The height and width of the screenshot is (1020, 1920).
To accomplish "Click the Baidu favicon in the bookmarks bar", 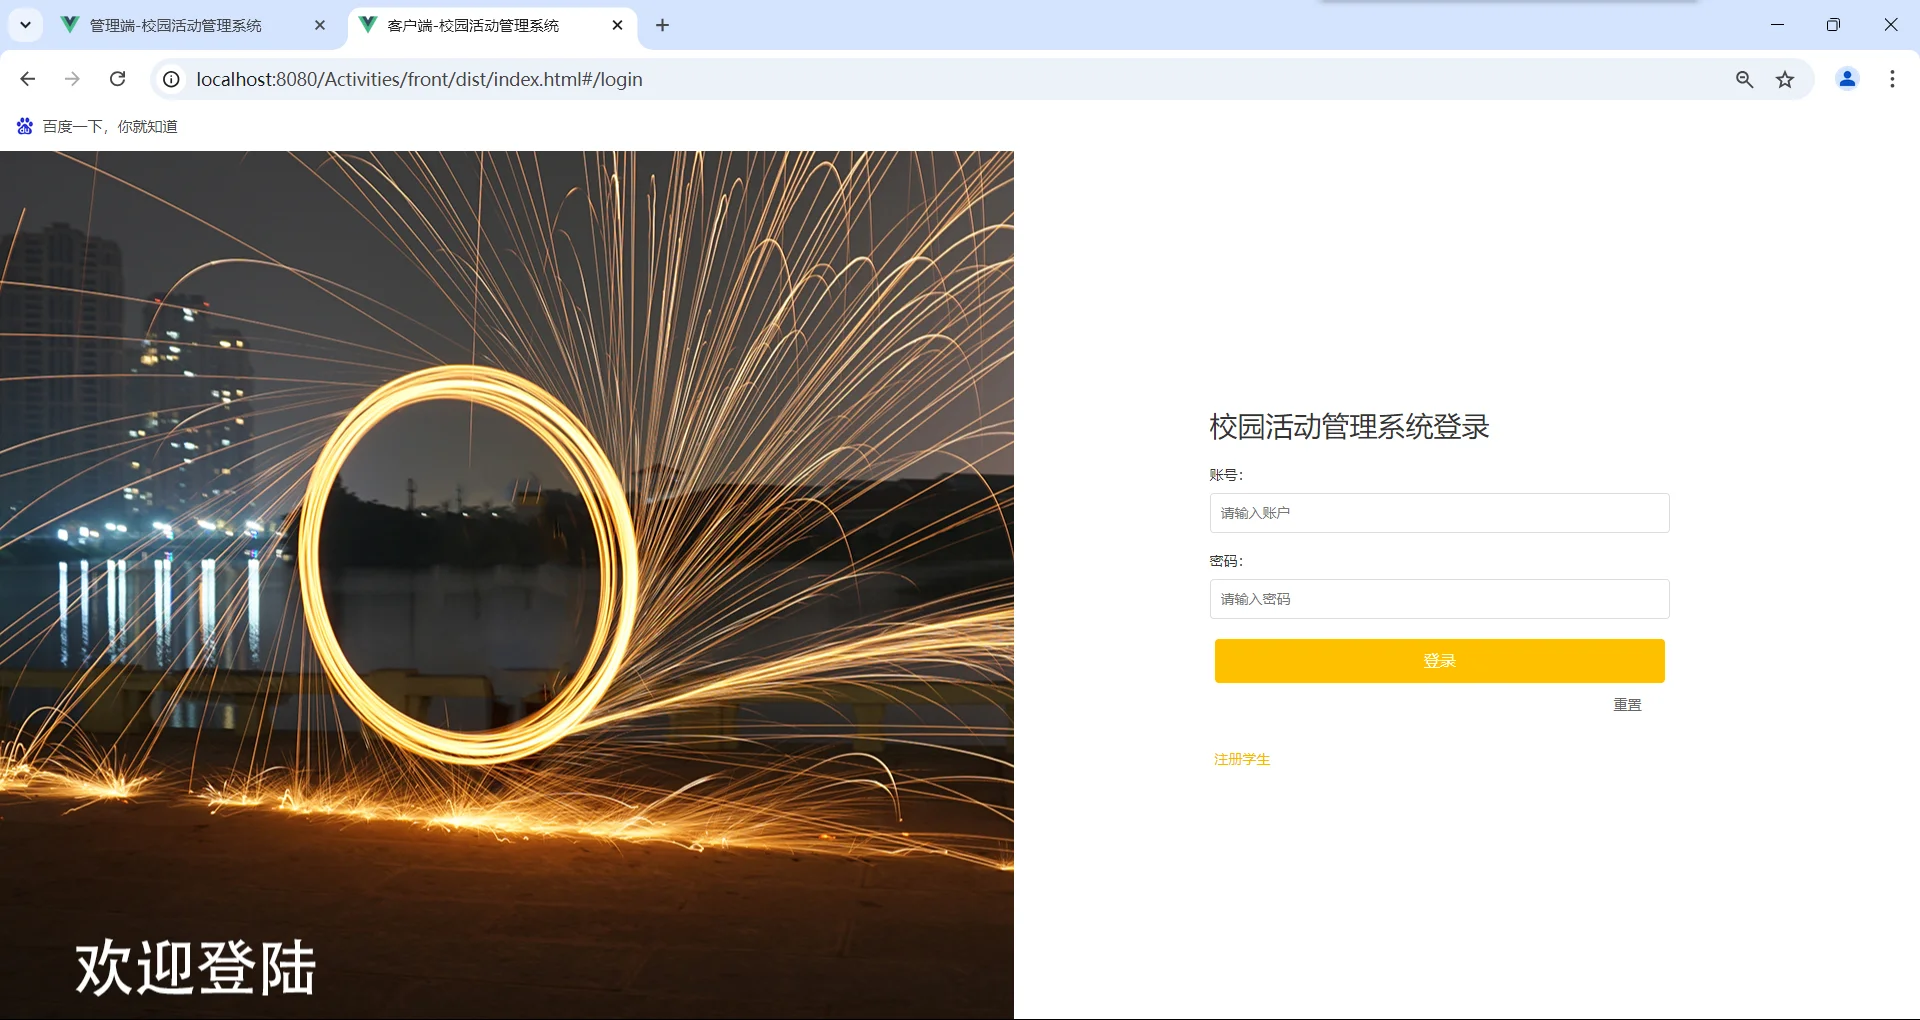I will pos(24,126).
